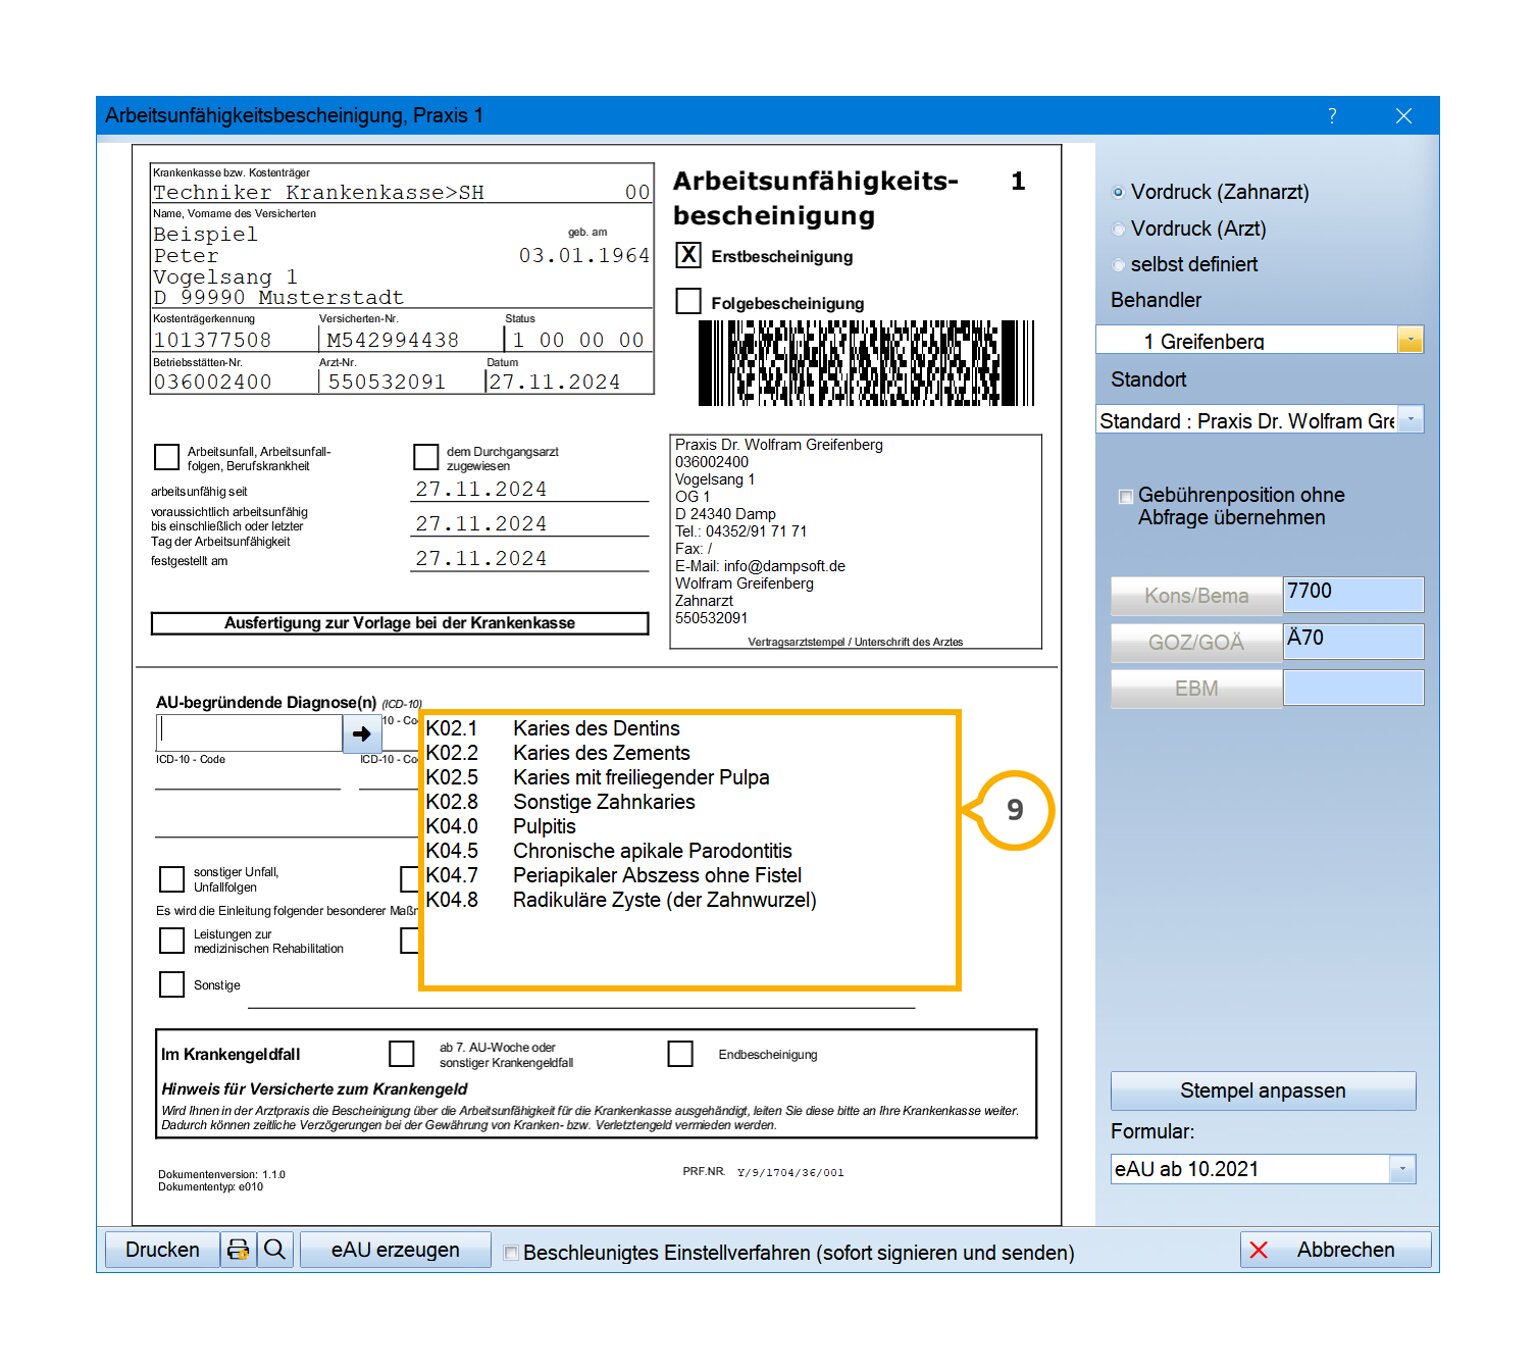Check Leistungen zur medizinischen Rehabilitation box
1537x1370 pixels.
(172, 940)
